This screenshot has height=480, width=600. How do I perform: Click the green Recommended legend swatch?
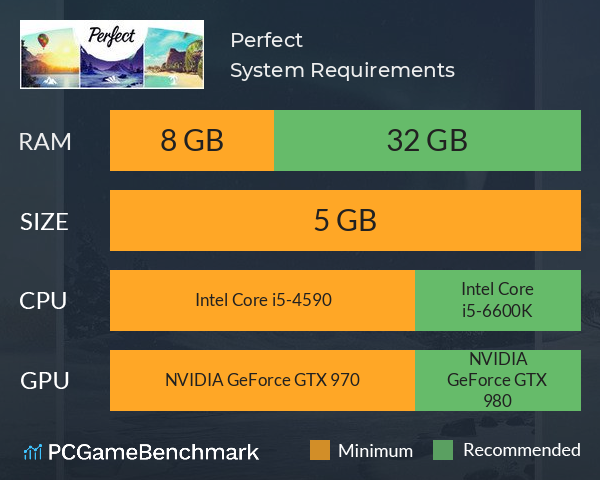(x=443, y=450)
